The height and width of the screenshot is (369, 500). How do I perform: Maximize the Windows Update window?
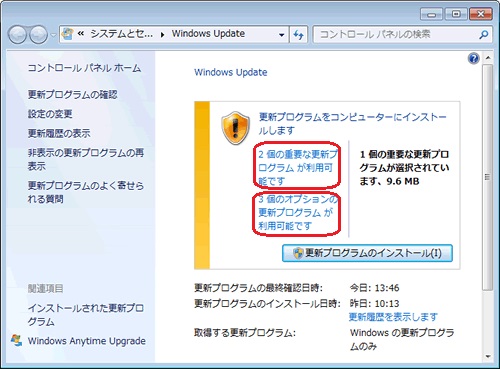tap(456, 15)
